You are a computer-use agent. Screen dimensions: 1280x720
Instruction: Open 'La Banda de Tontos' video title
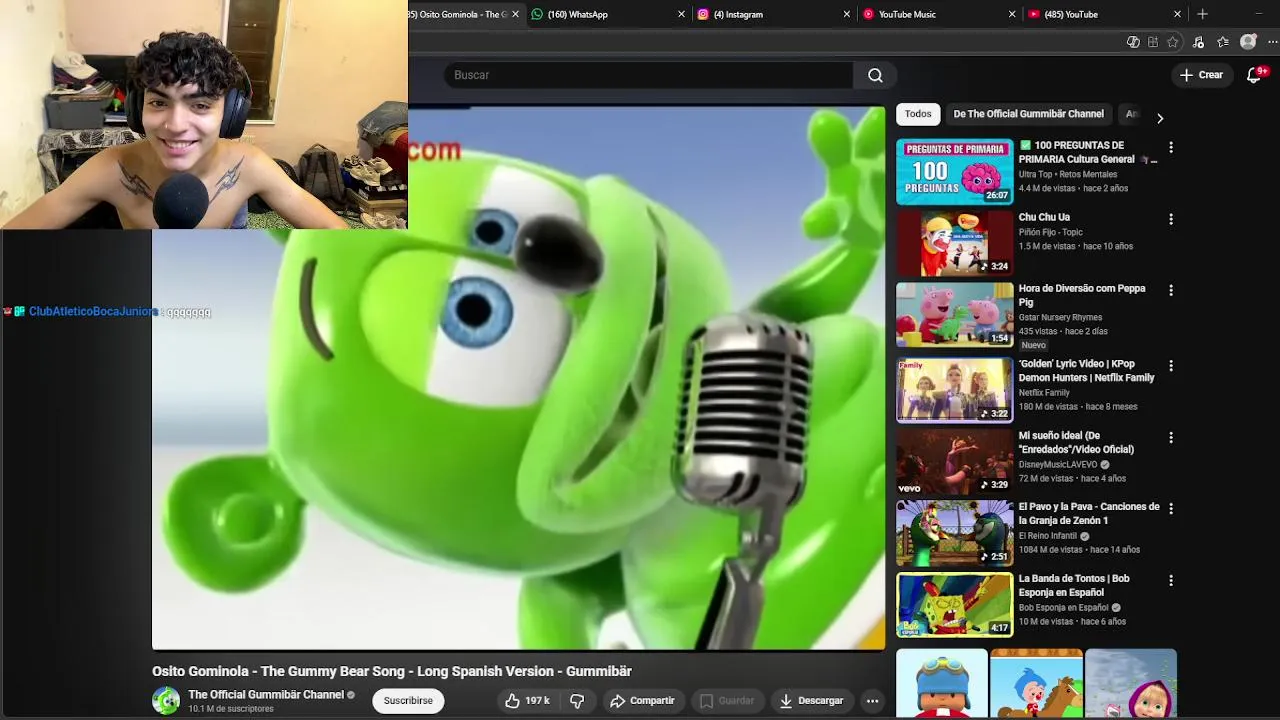tap(1074, 585)
